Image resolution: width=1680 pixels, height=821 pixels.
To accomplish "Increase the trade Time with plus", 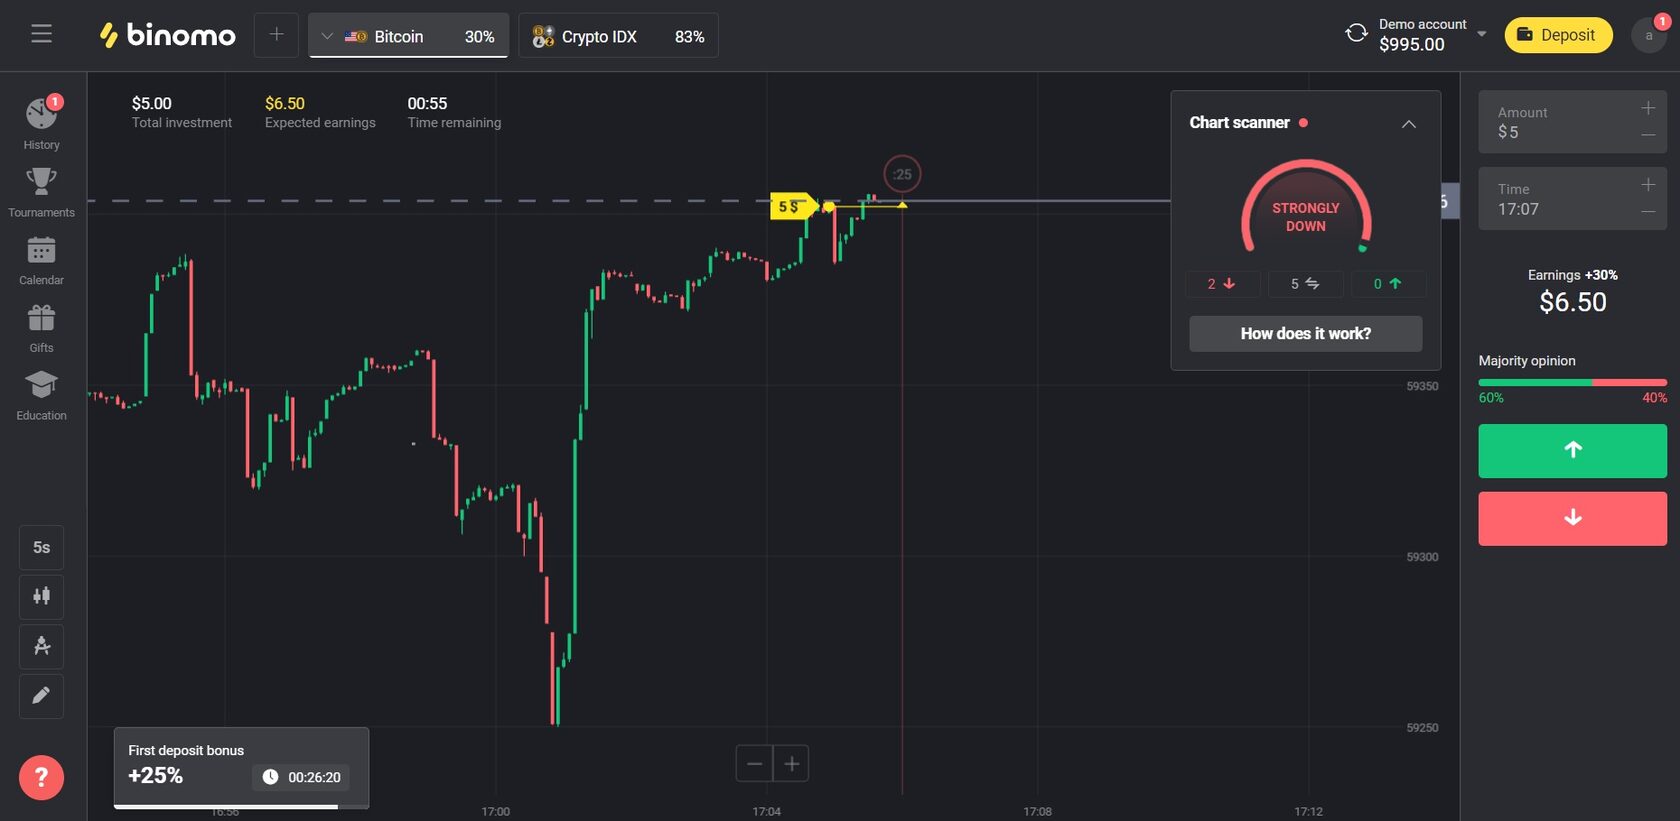I will click(x=1648, y=185).
